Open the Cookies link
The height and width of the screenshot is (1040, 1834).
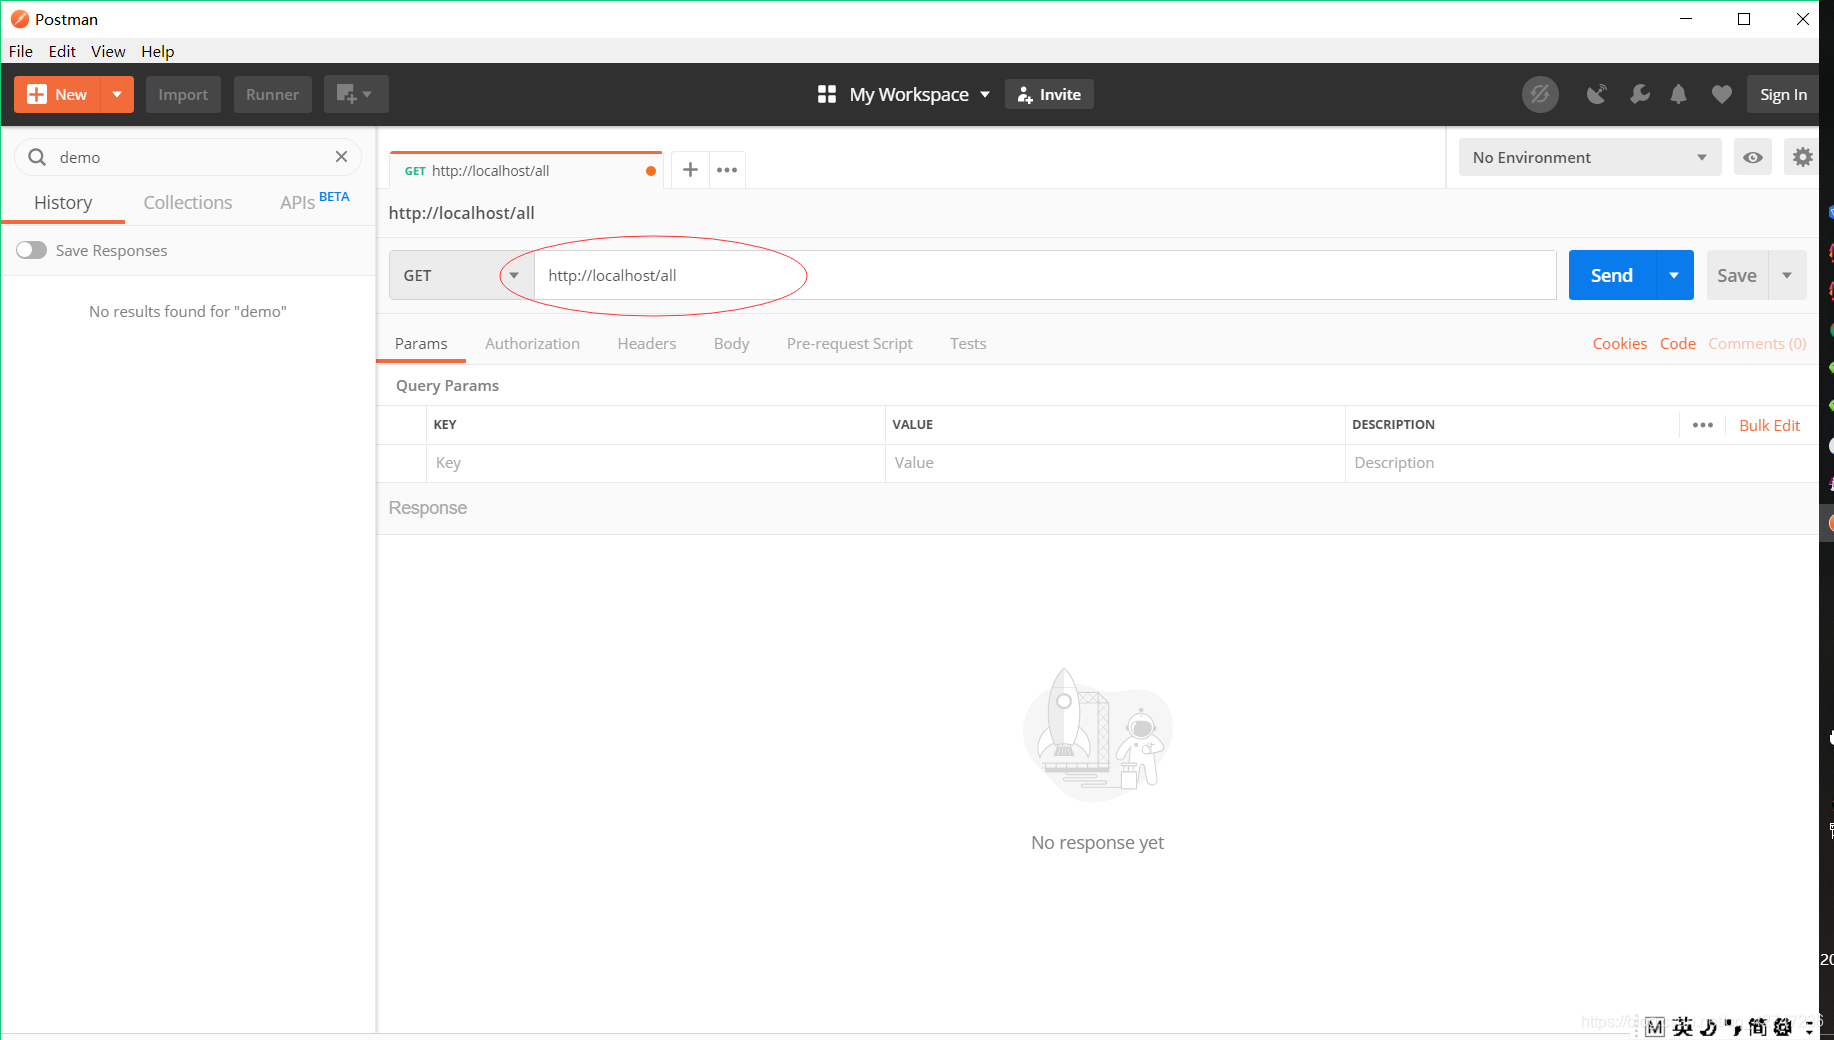pyautogui.click(x=1619, y=343)
